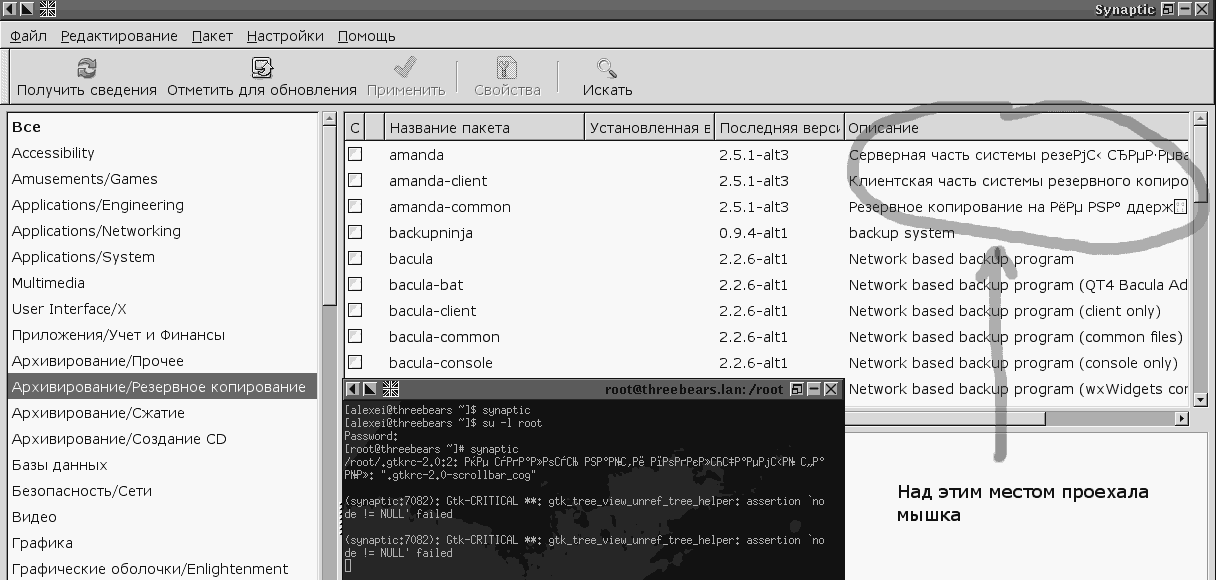
Task: Mark the backupninja package checkbox
Action: coord(355,233)
